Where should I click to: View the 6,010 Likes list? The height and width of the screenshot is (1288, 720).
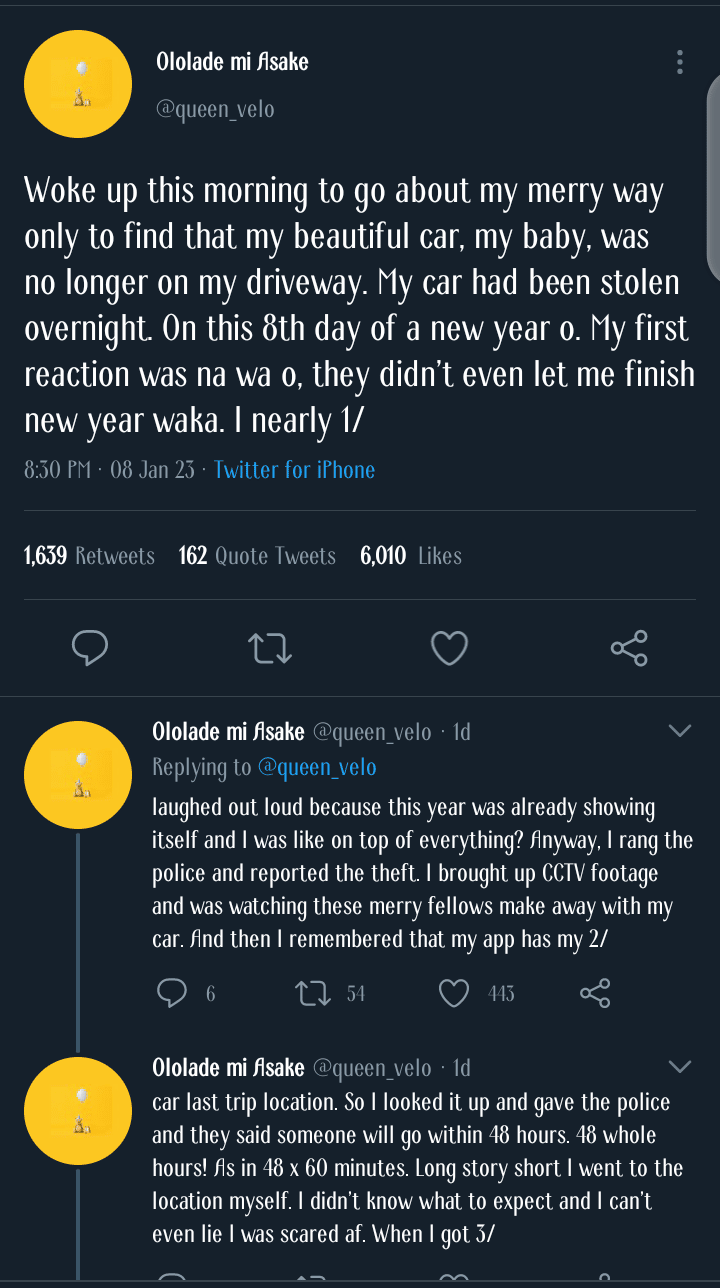click(411, 556)
